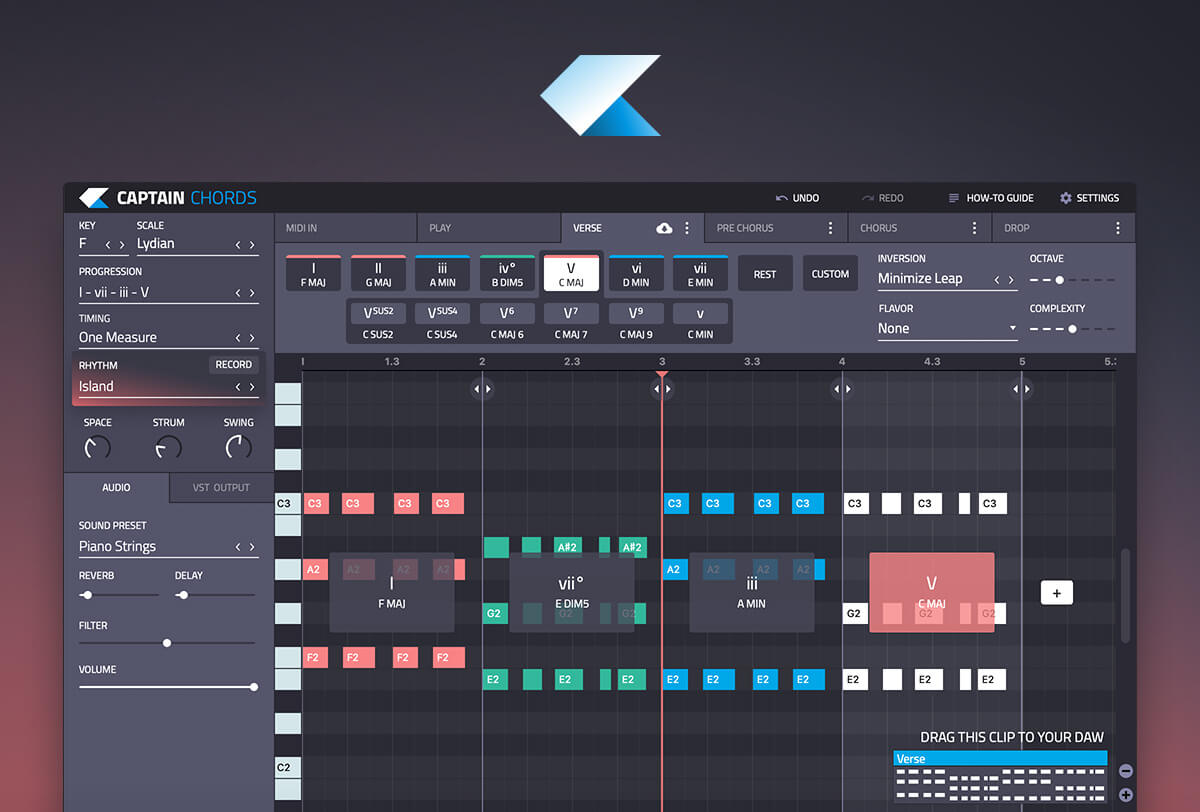Click the Filter slider handle
Screen dimensions: 1200x812
coord(167,643)
